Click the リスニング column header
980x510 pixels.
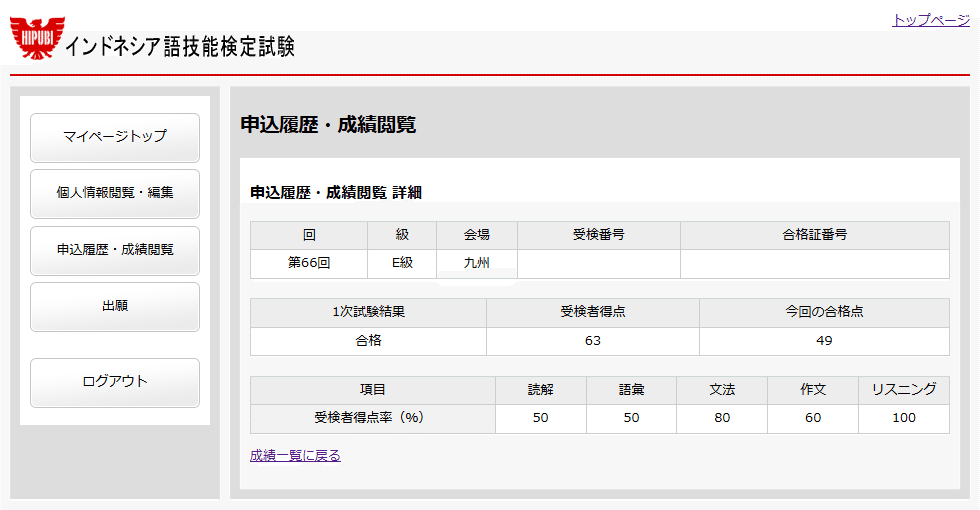click(904, 390)
